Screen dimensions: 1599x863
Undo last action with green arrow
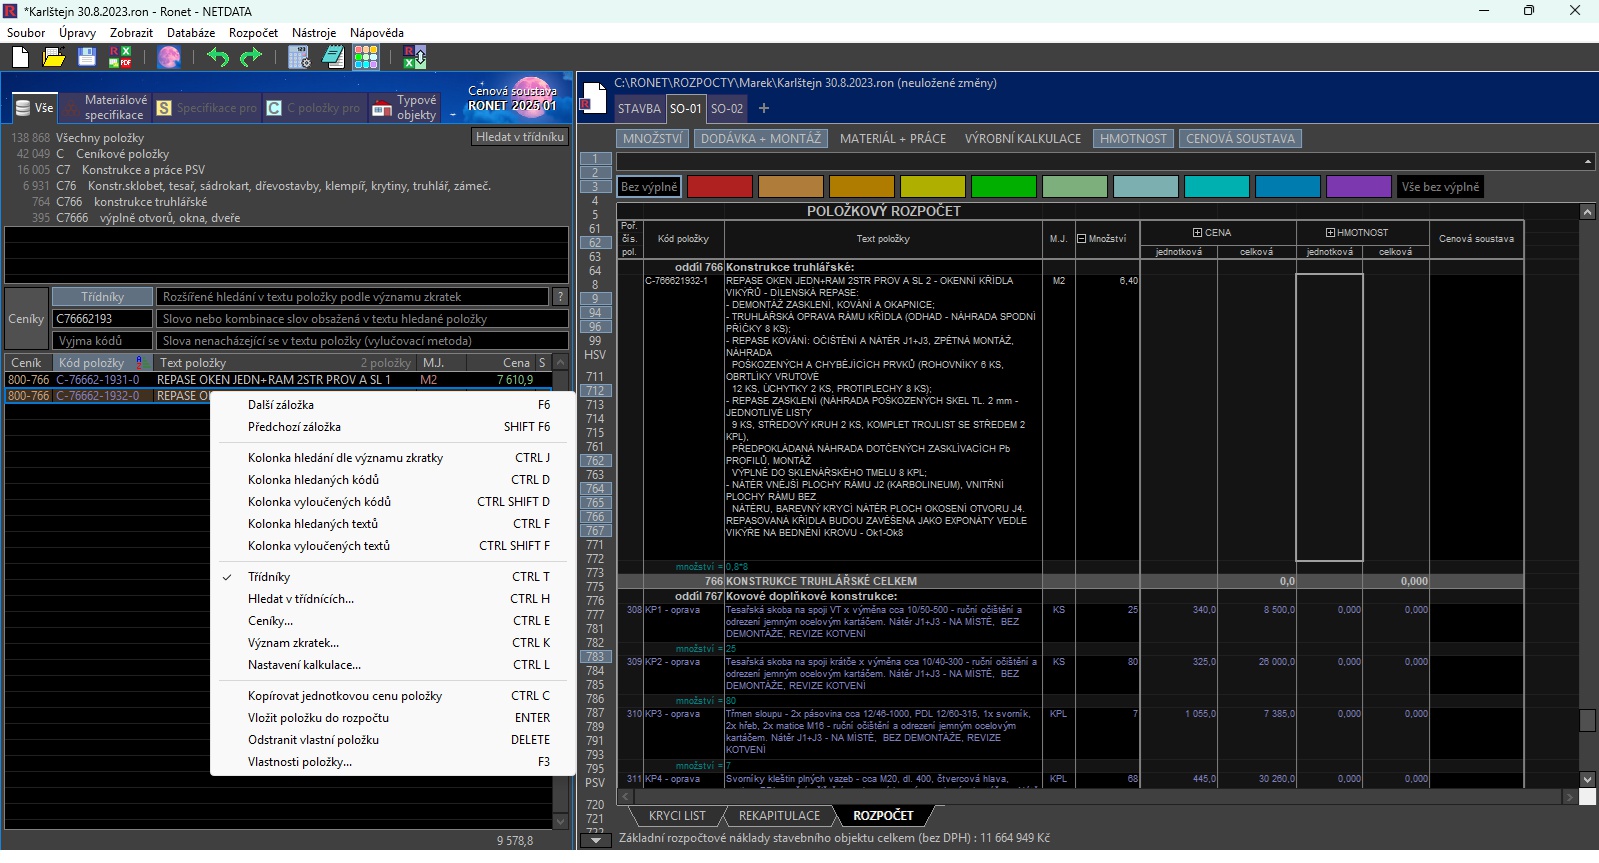(218, 57)
